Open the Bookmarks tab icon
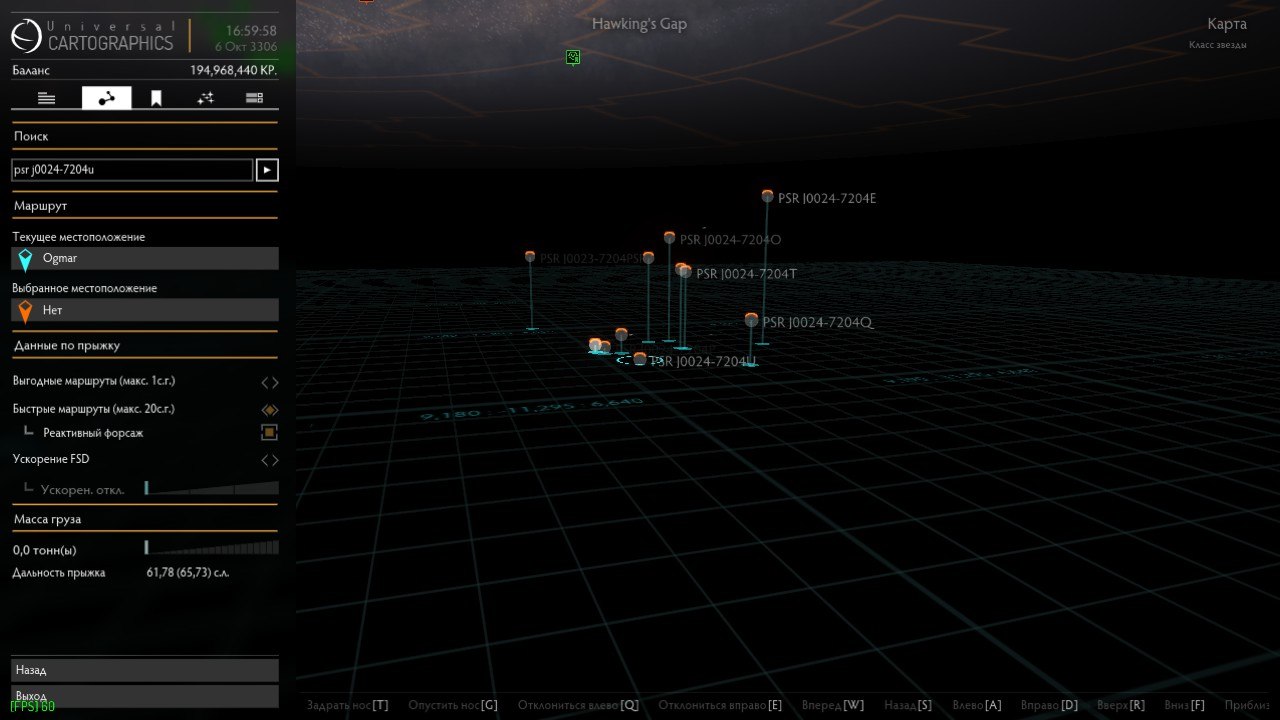 (156, 98)
